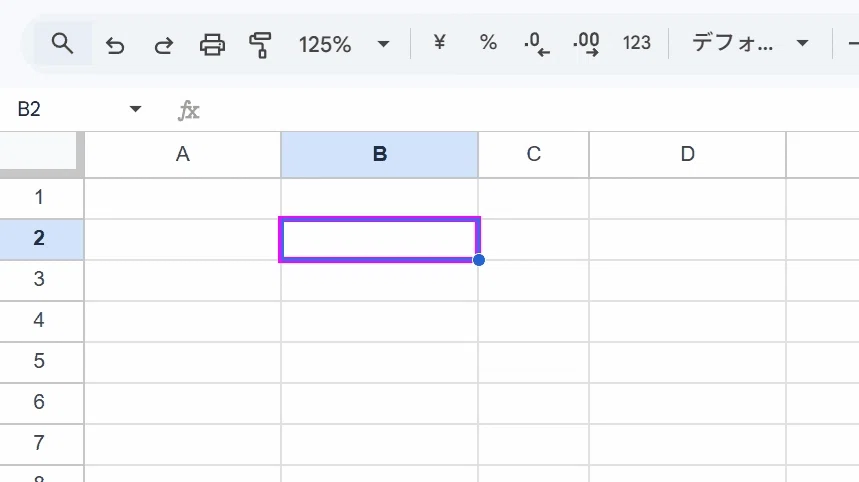Click the blue fill handle on B2
Viewport: 859px width, 482px height.
click(x=479, y=260)
